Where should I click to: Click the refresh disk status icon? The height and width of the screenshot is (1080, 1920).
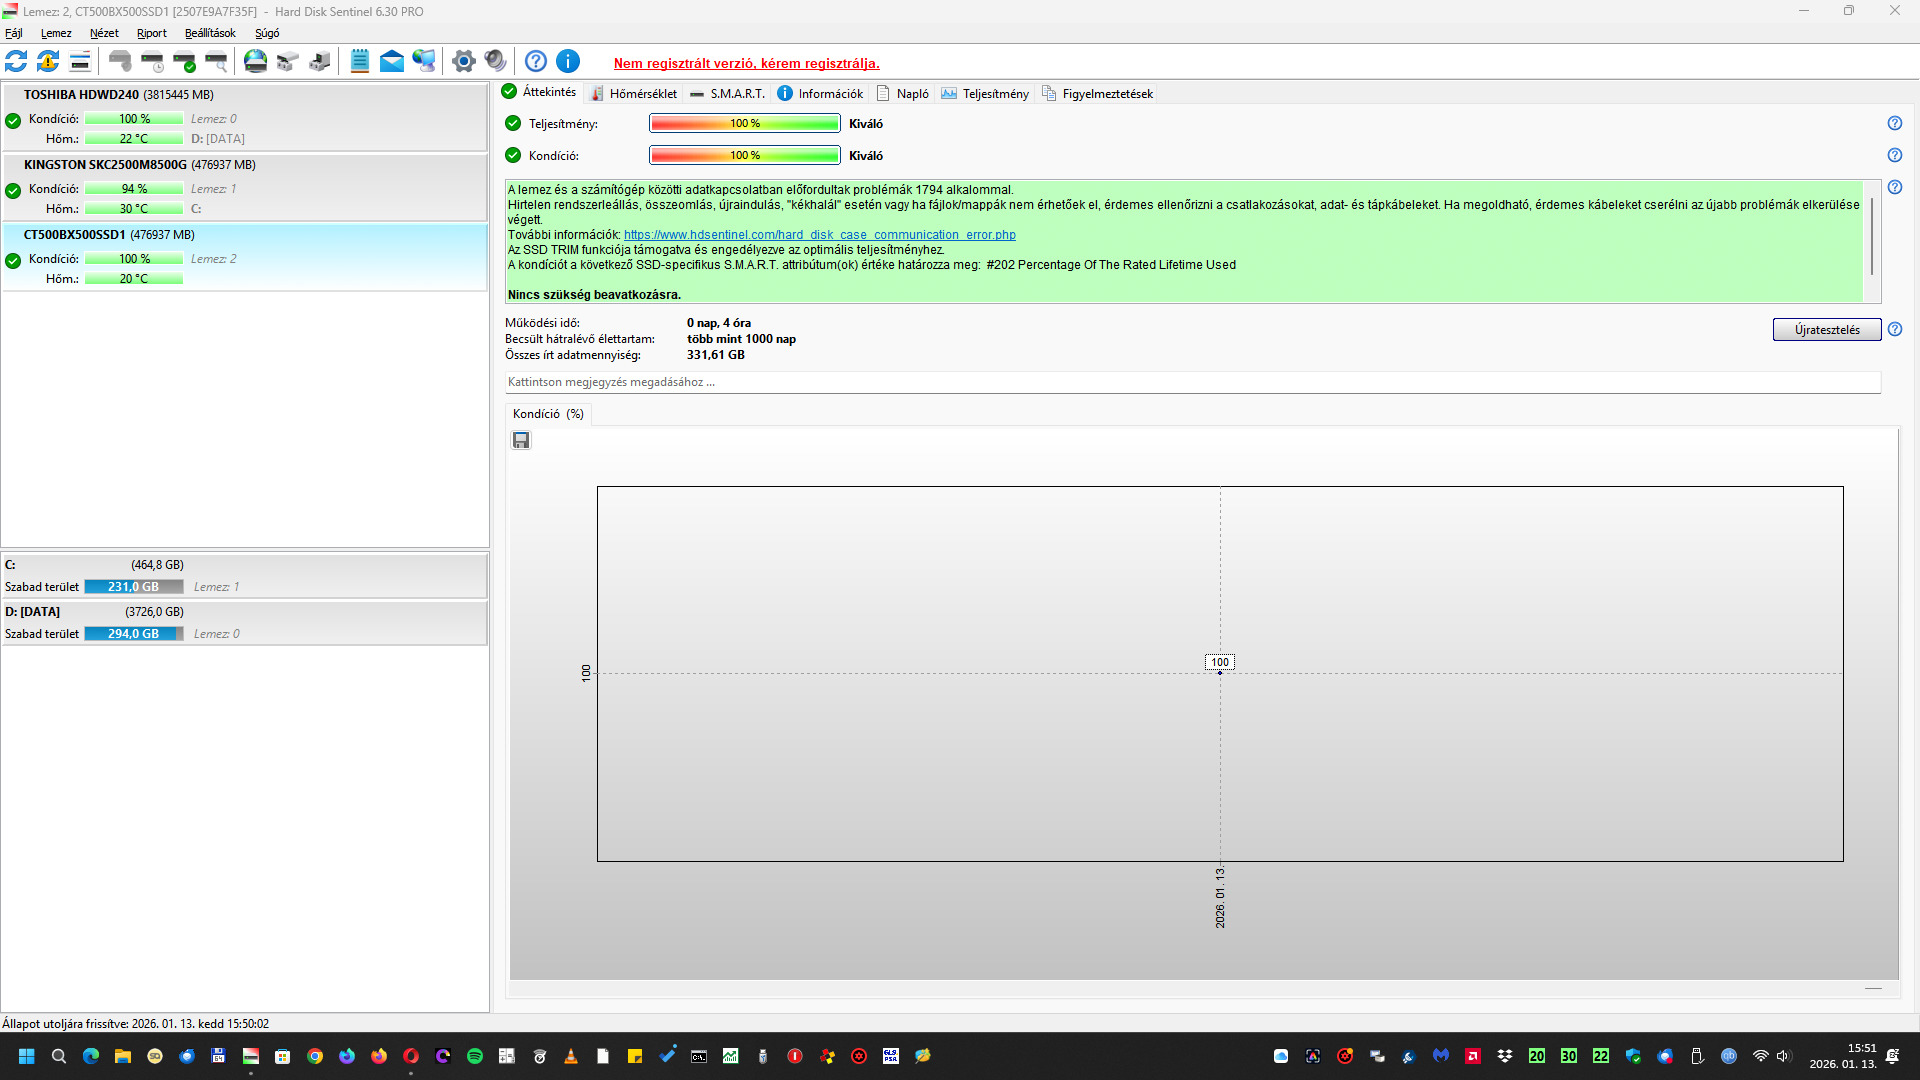(16, 61)
